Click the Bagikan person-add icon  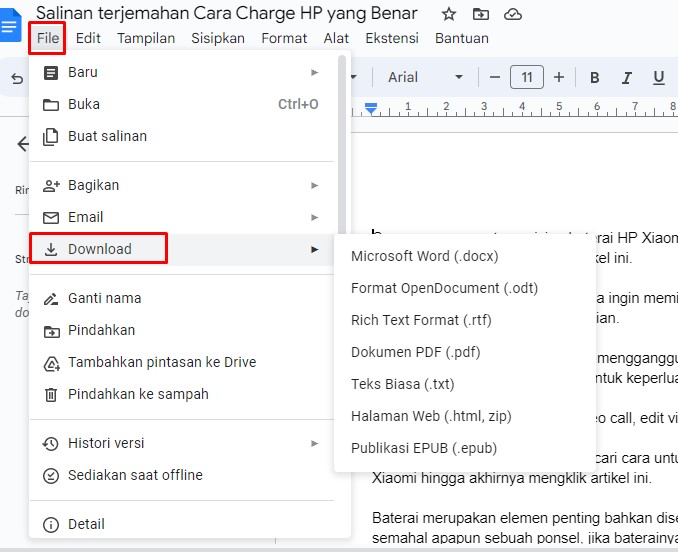coord(51,186)
